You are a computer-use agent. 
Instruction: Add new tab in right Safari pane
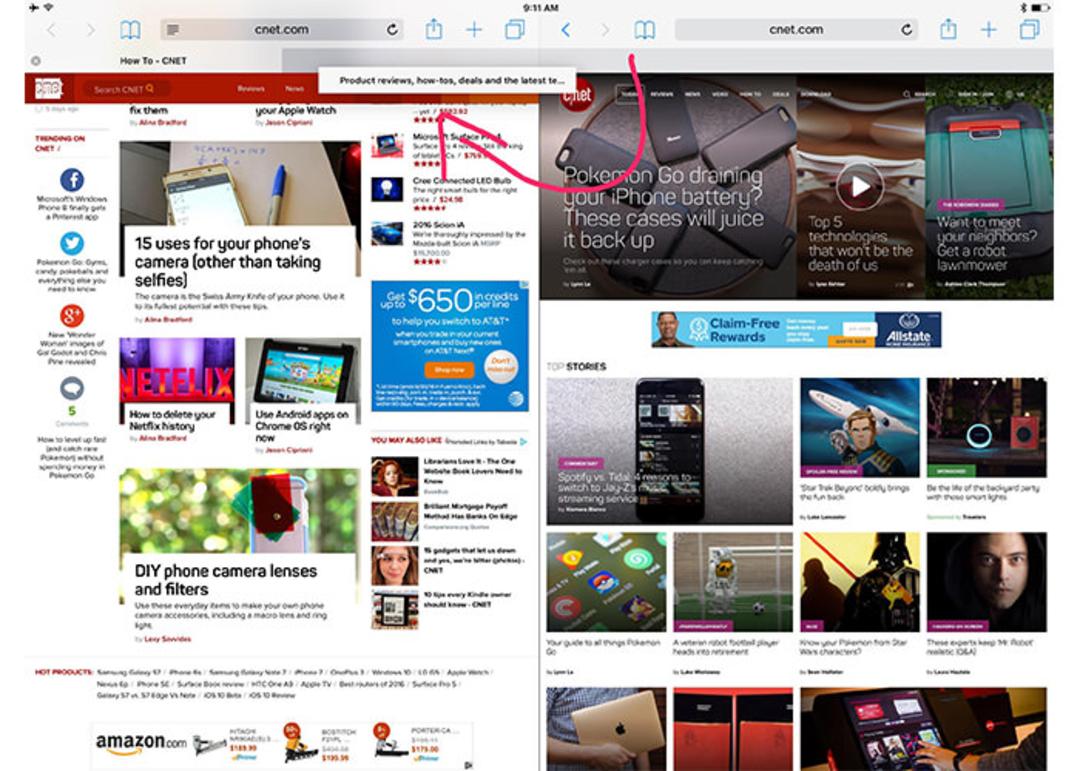[x=988, y=30]
